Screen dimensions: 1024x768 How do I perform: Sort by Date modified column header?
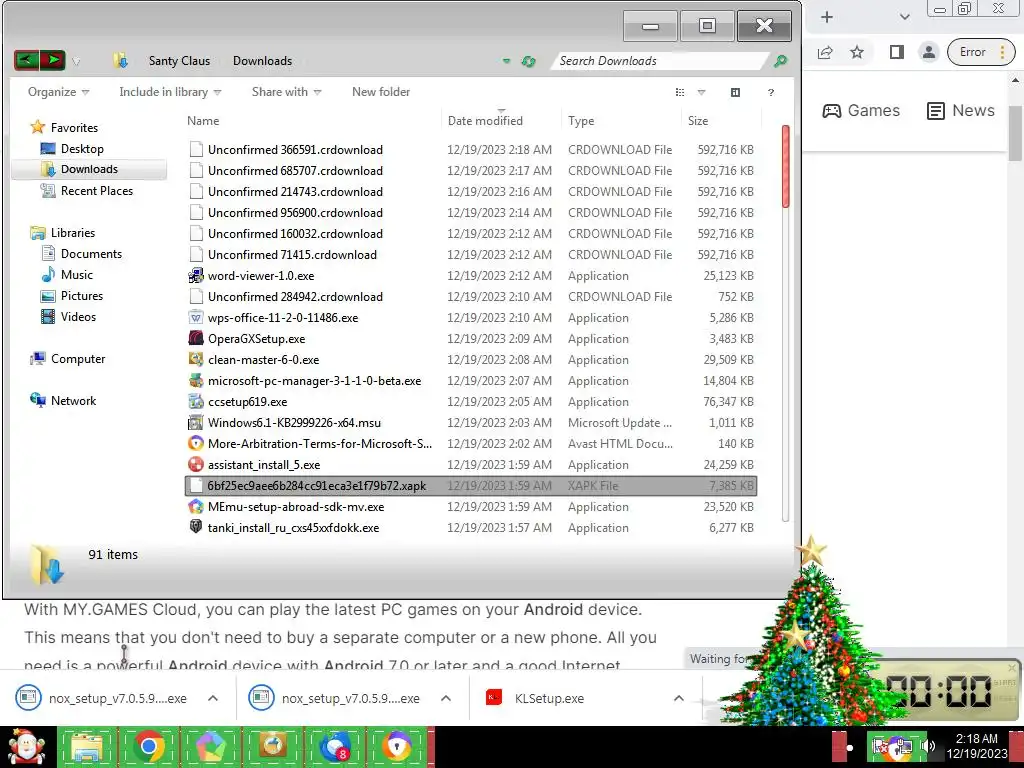pyautogui.click(x=485, y=121)
